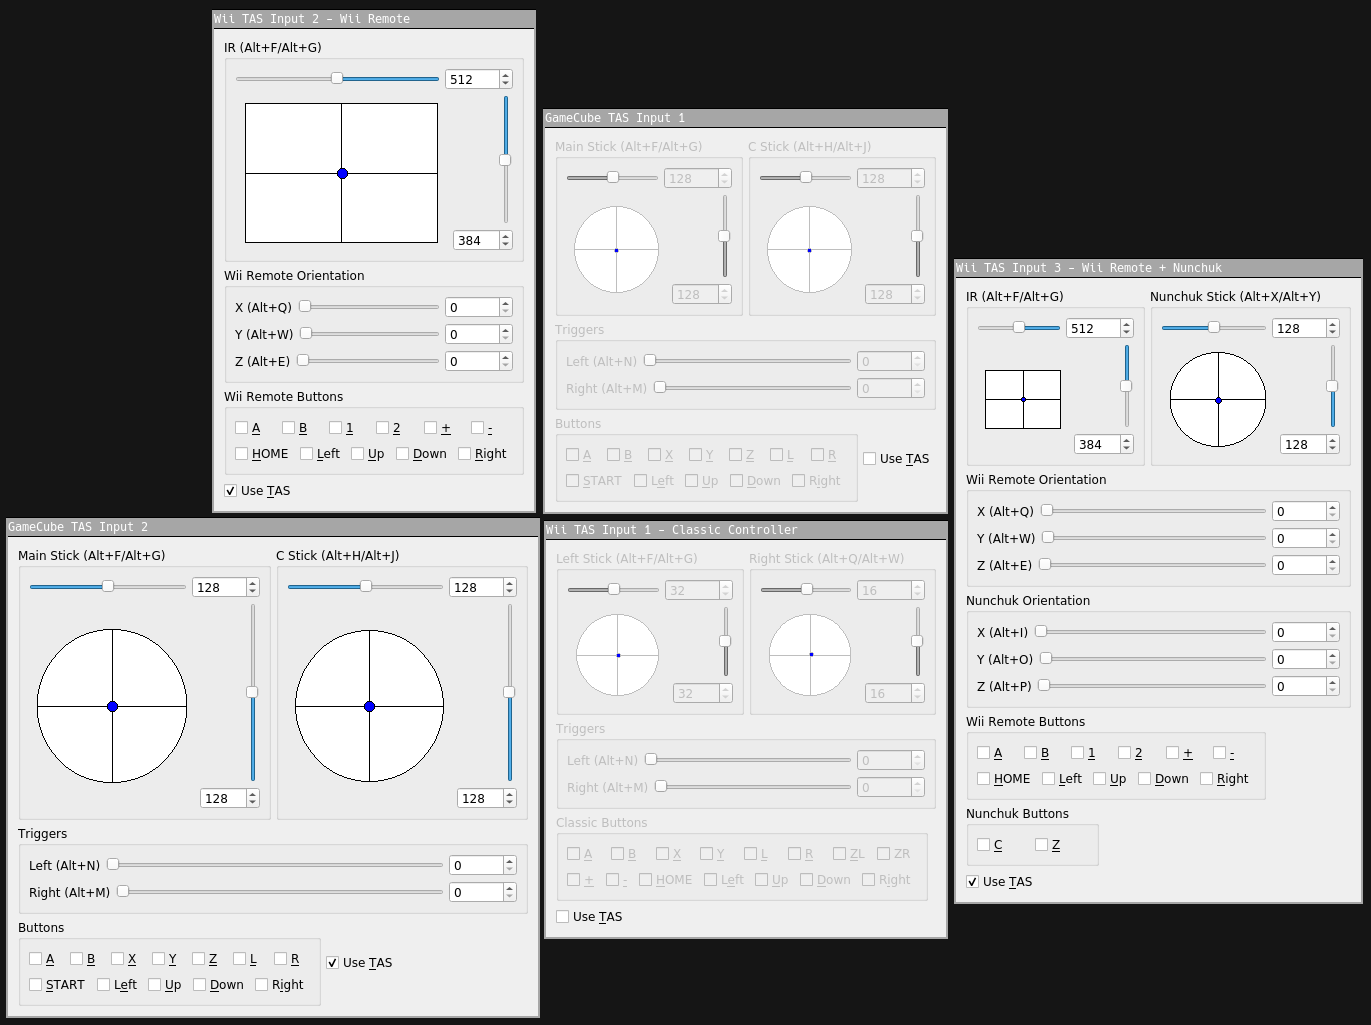Click IR X slider in Wii TAS Input 2

click(337, 79)
